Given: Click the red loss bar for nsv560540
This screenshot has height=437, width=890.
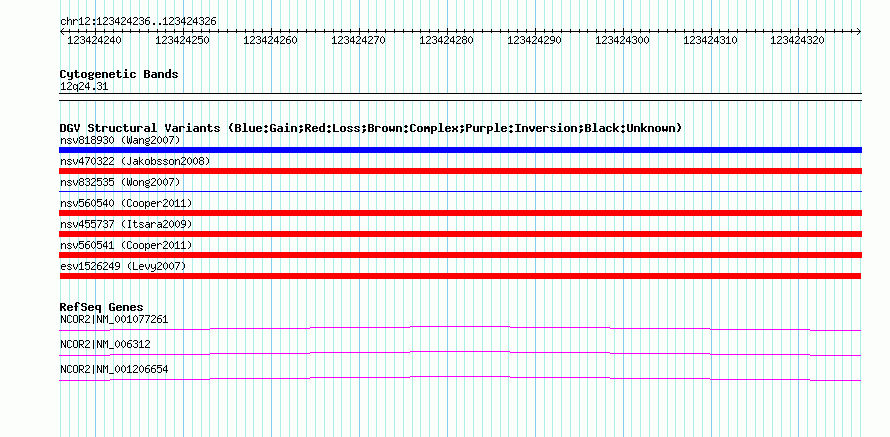Looking at the screenshot, I should (x=460, y=213).
